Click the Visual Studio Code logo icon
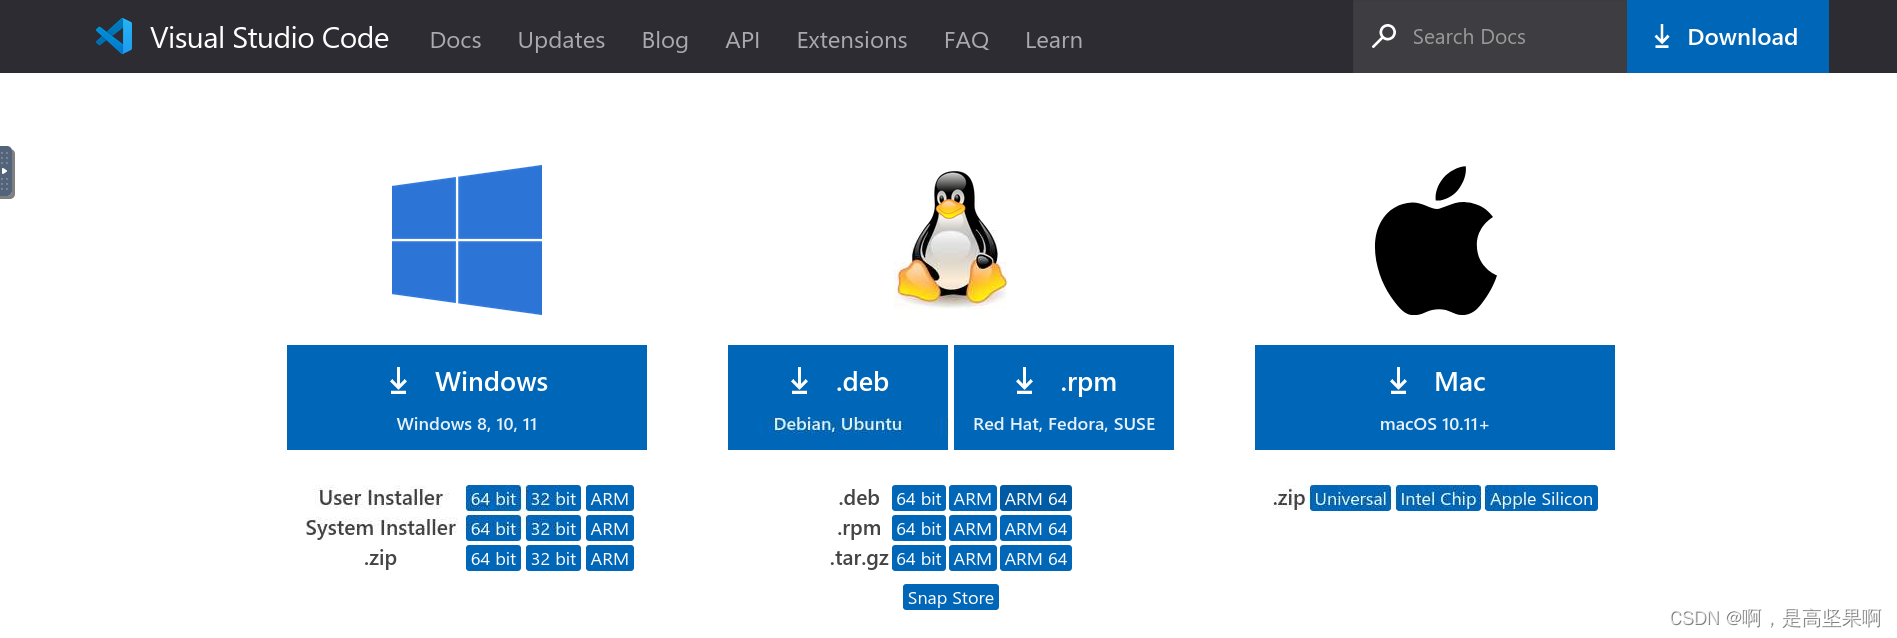 [114, 37]
